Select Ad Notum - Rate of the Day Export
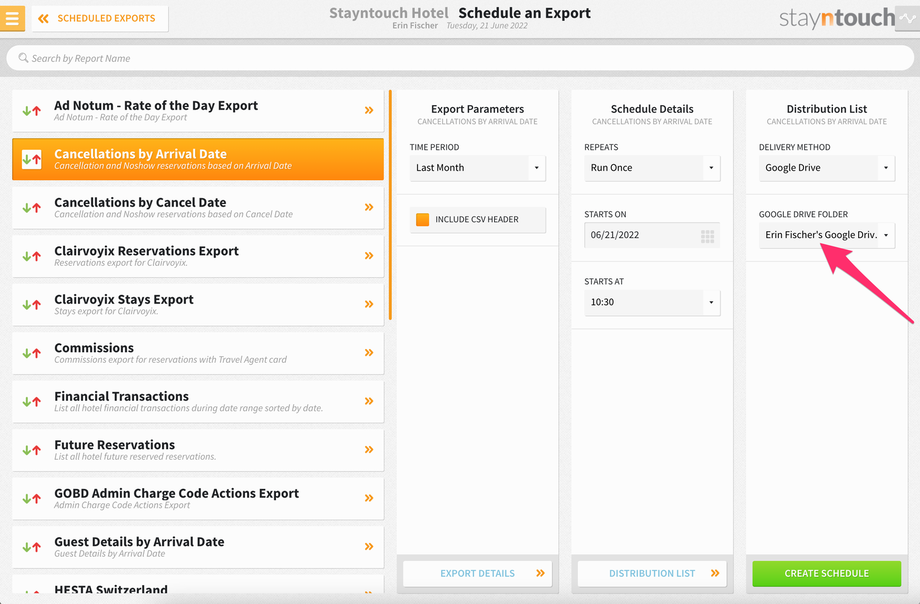920x604 pixels. click(x=198, y=110)
